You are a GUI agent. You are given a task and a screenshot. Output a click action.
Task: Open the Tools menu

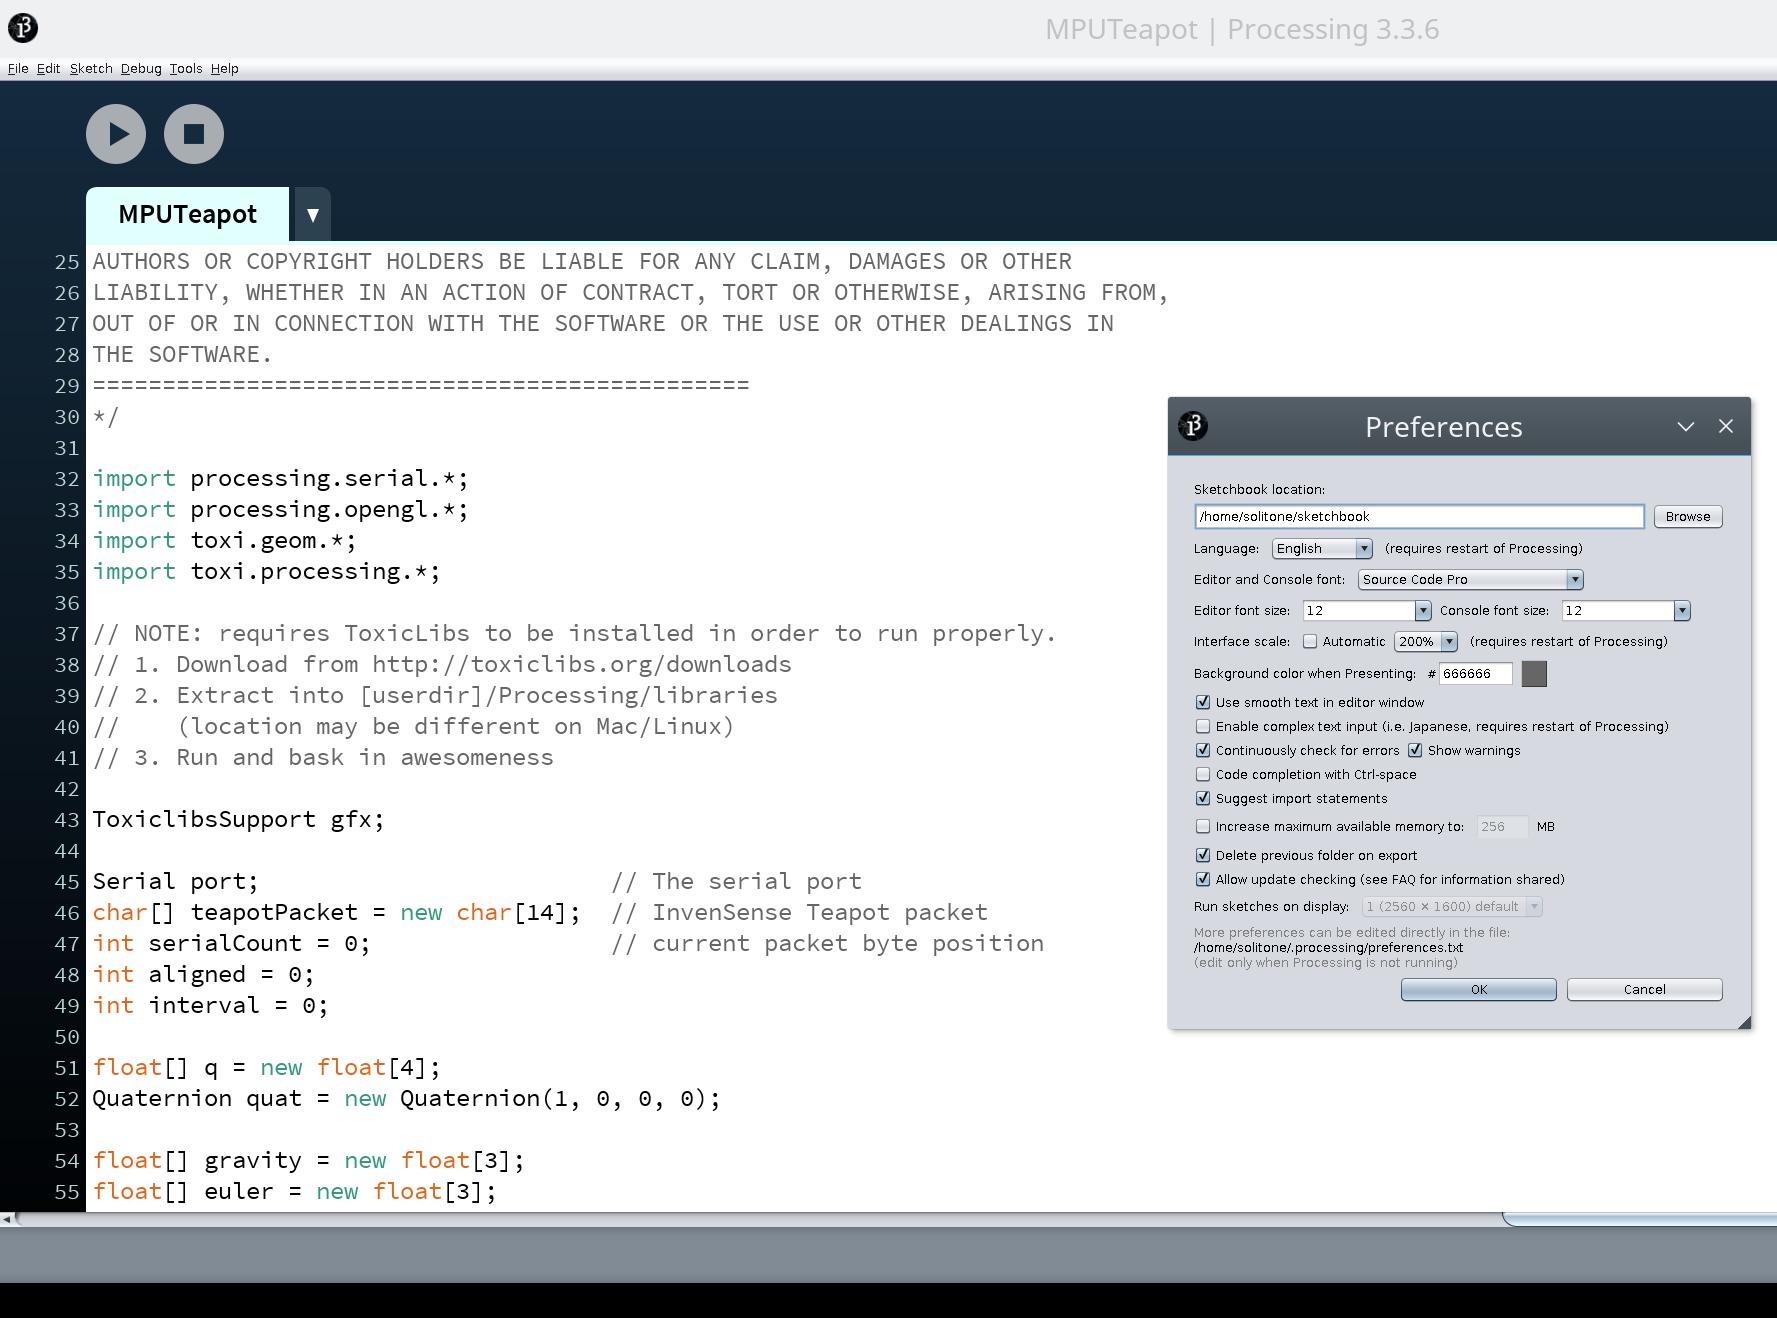point(186,68)
